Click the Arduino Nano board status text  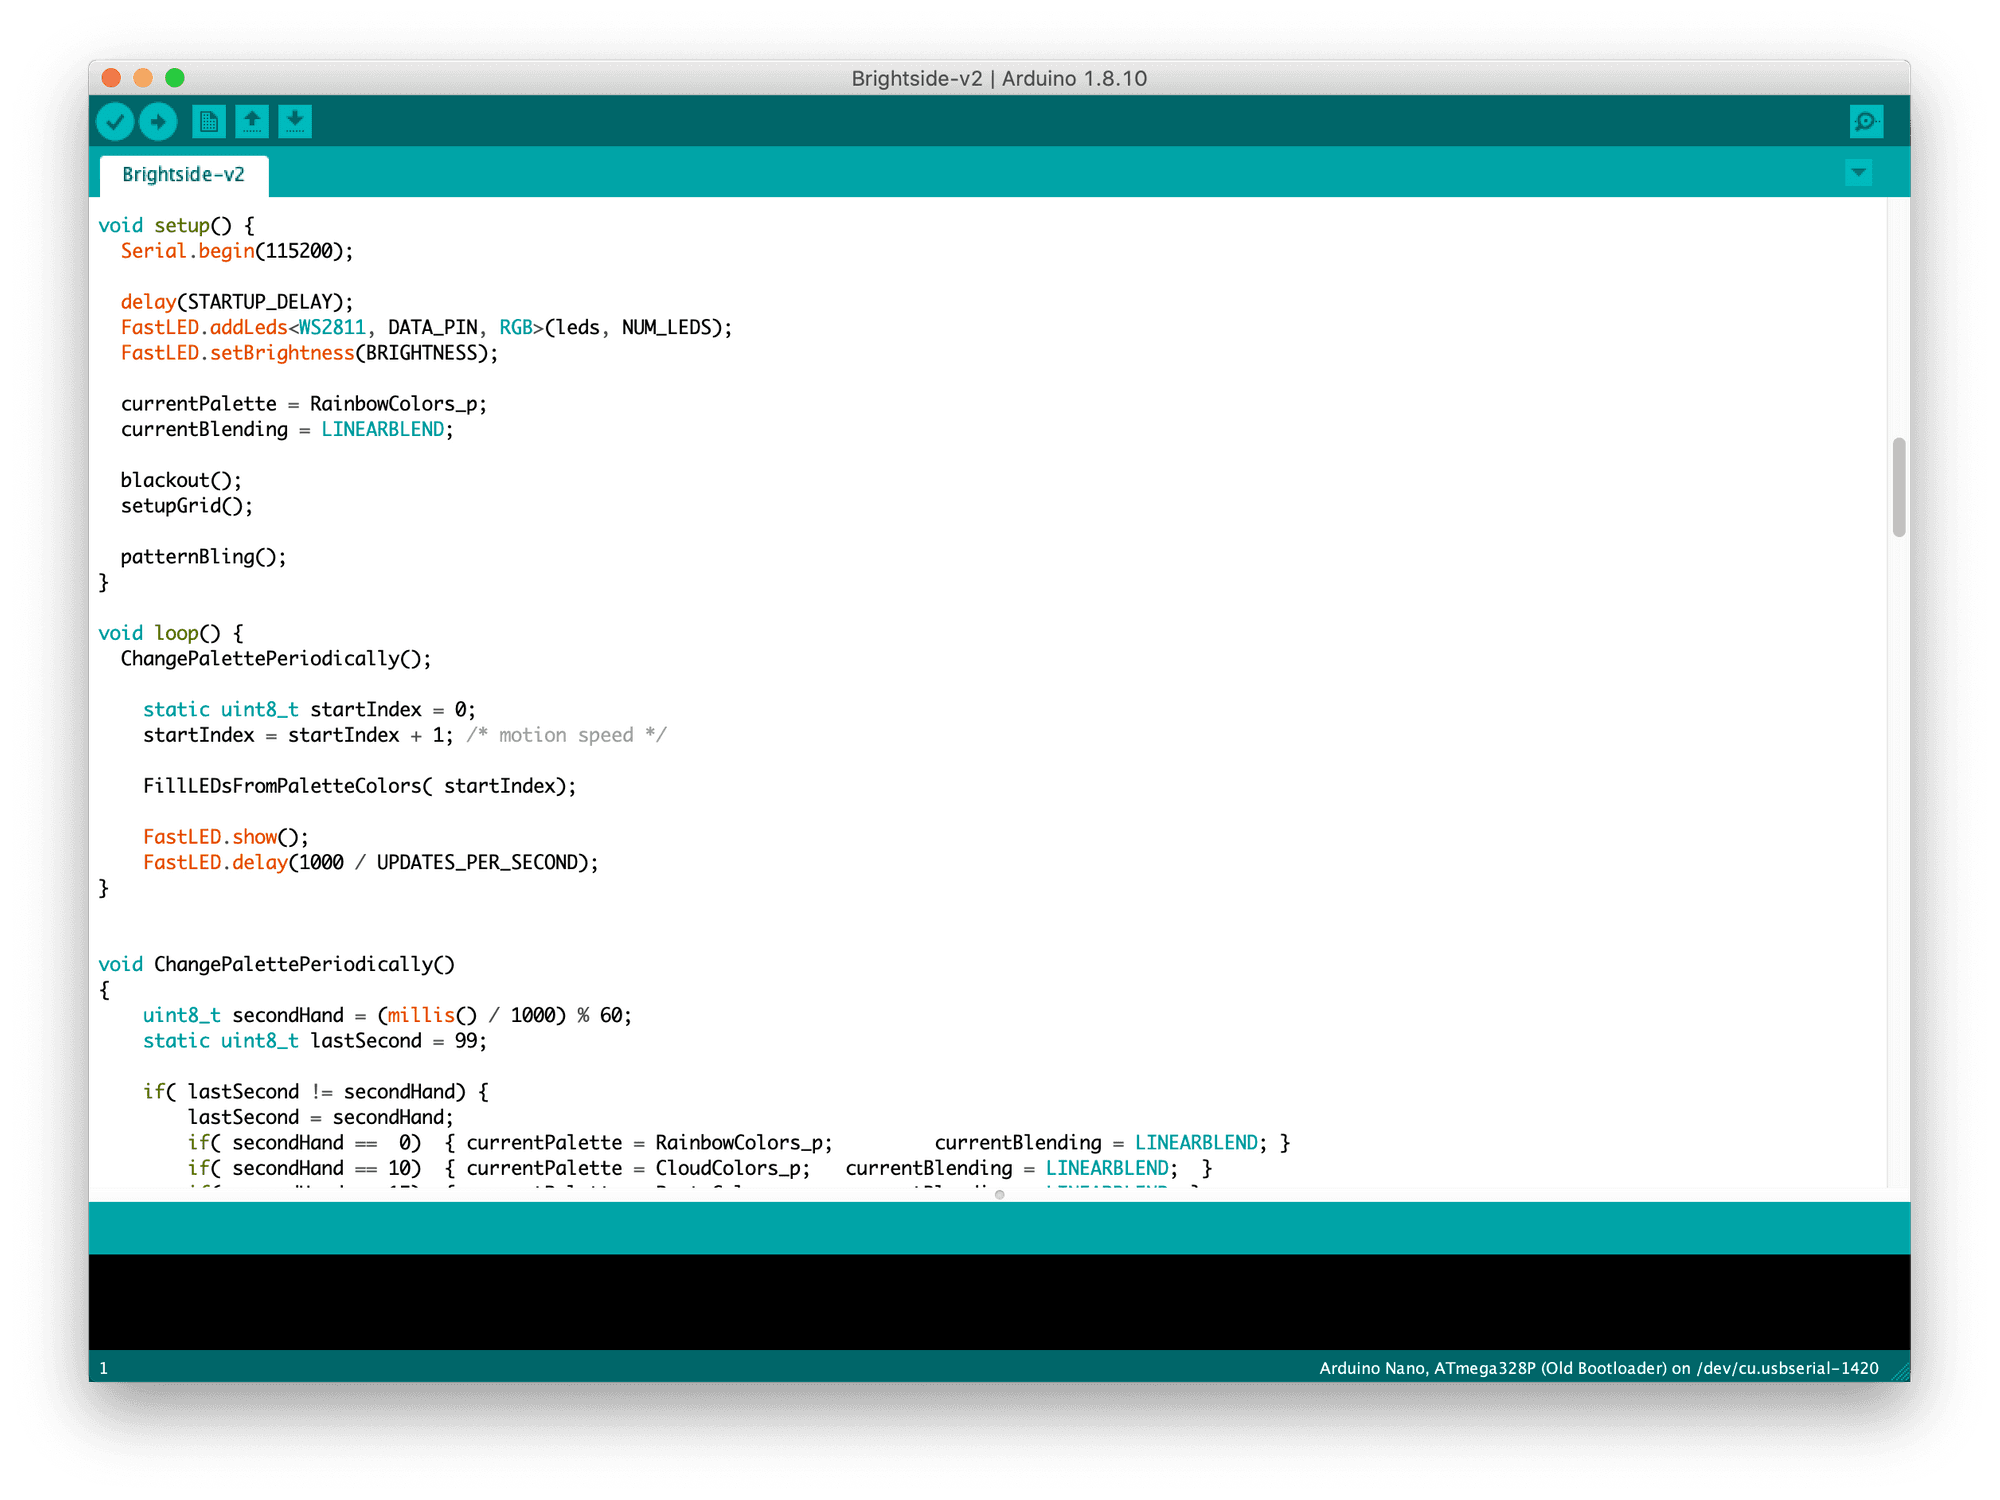click(x=1598, y=1368)
